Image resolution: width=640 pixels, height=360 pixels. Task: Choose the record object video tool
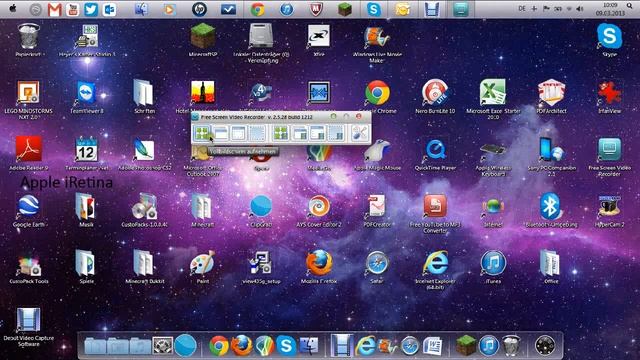point(318,133)
